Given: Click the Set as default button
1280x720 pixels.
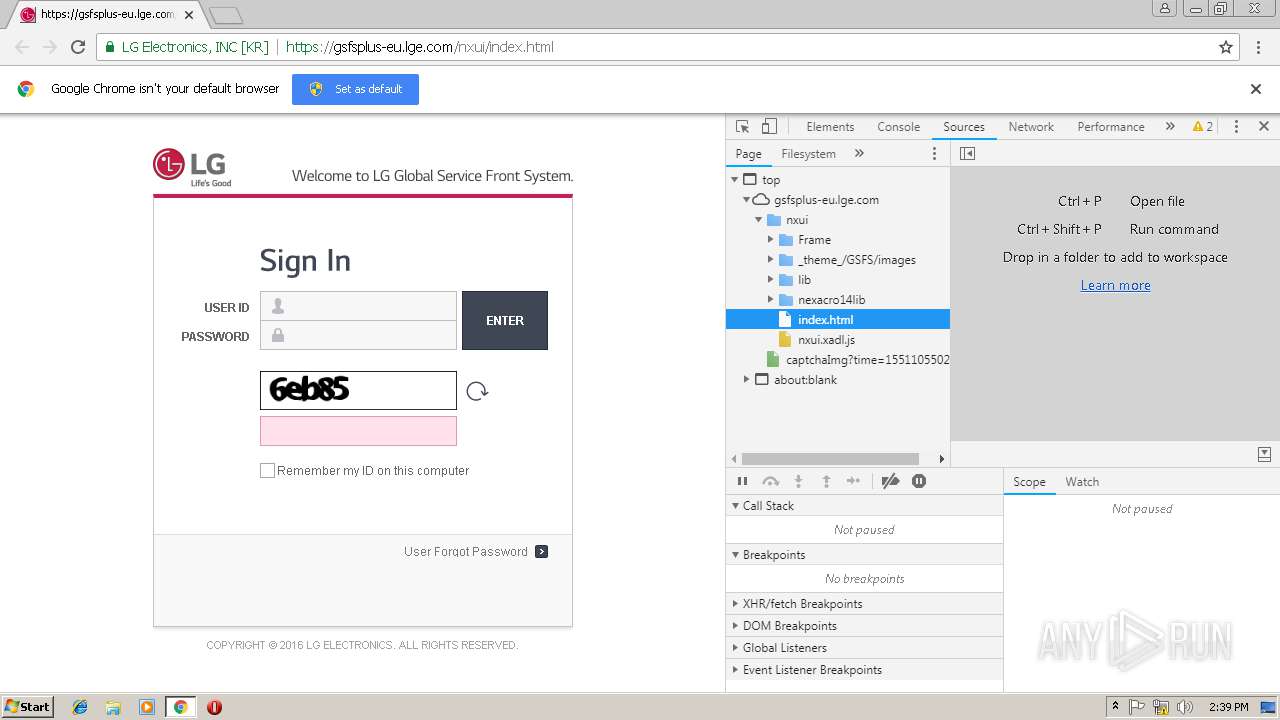Looking at the screenshot, I should 355,89.
